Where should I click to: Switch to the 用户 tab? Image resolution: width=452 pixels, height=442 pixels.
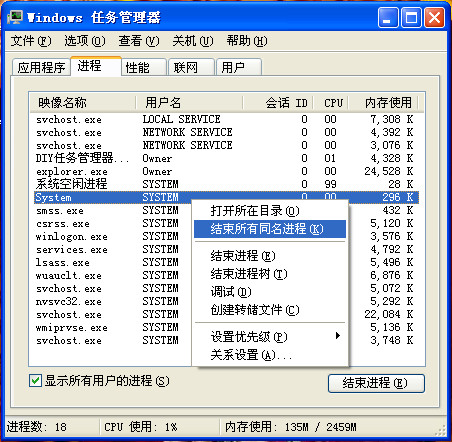pyautogui.click(x=239, y=67)
